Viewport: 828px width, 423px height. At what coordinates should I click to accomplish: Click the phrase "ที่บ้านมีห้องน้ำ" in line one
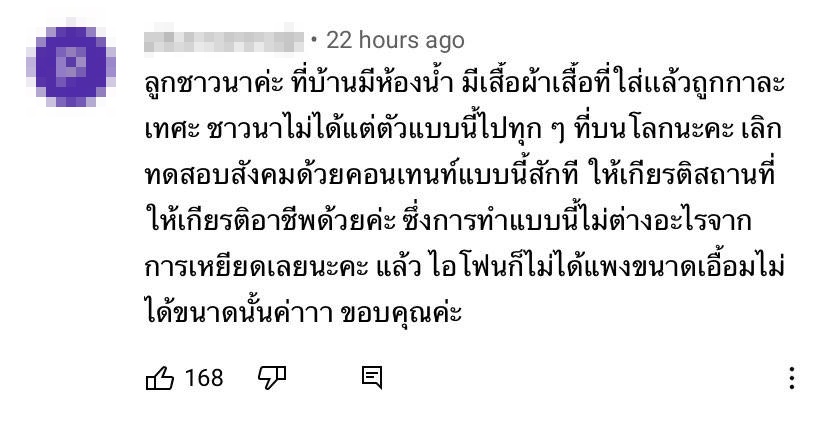372,84
